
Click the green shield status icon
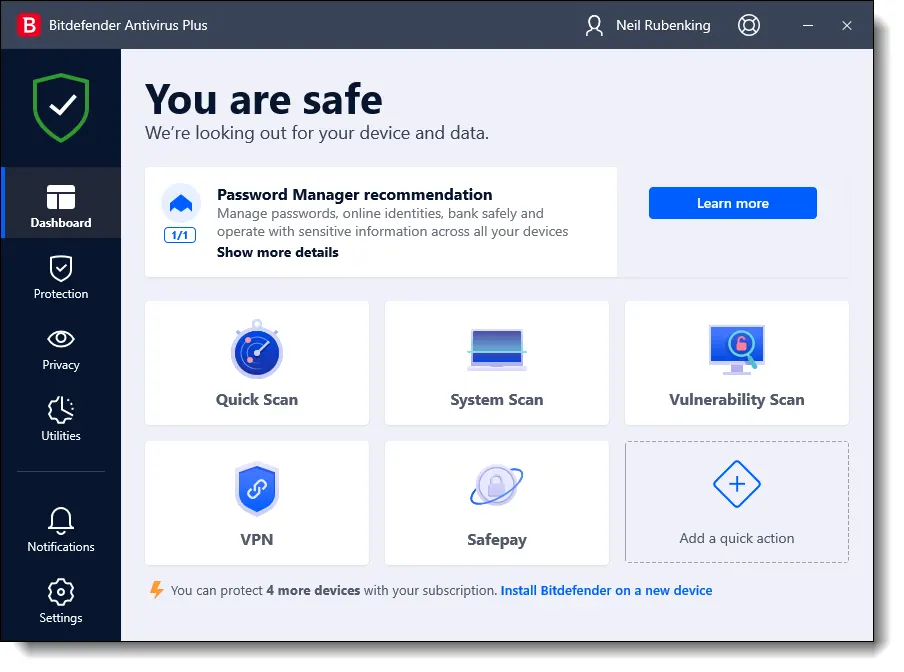pos(61,107)
